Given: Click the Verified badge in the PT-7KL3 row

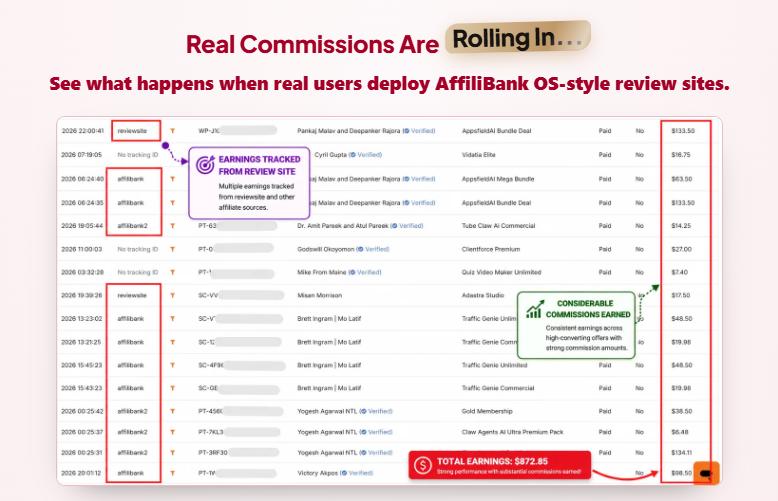Looking at the screenshot, I should click(377, 432).
